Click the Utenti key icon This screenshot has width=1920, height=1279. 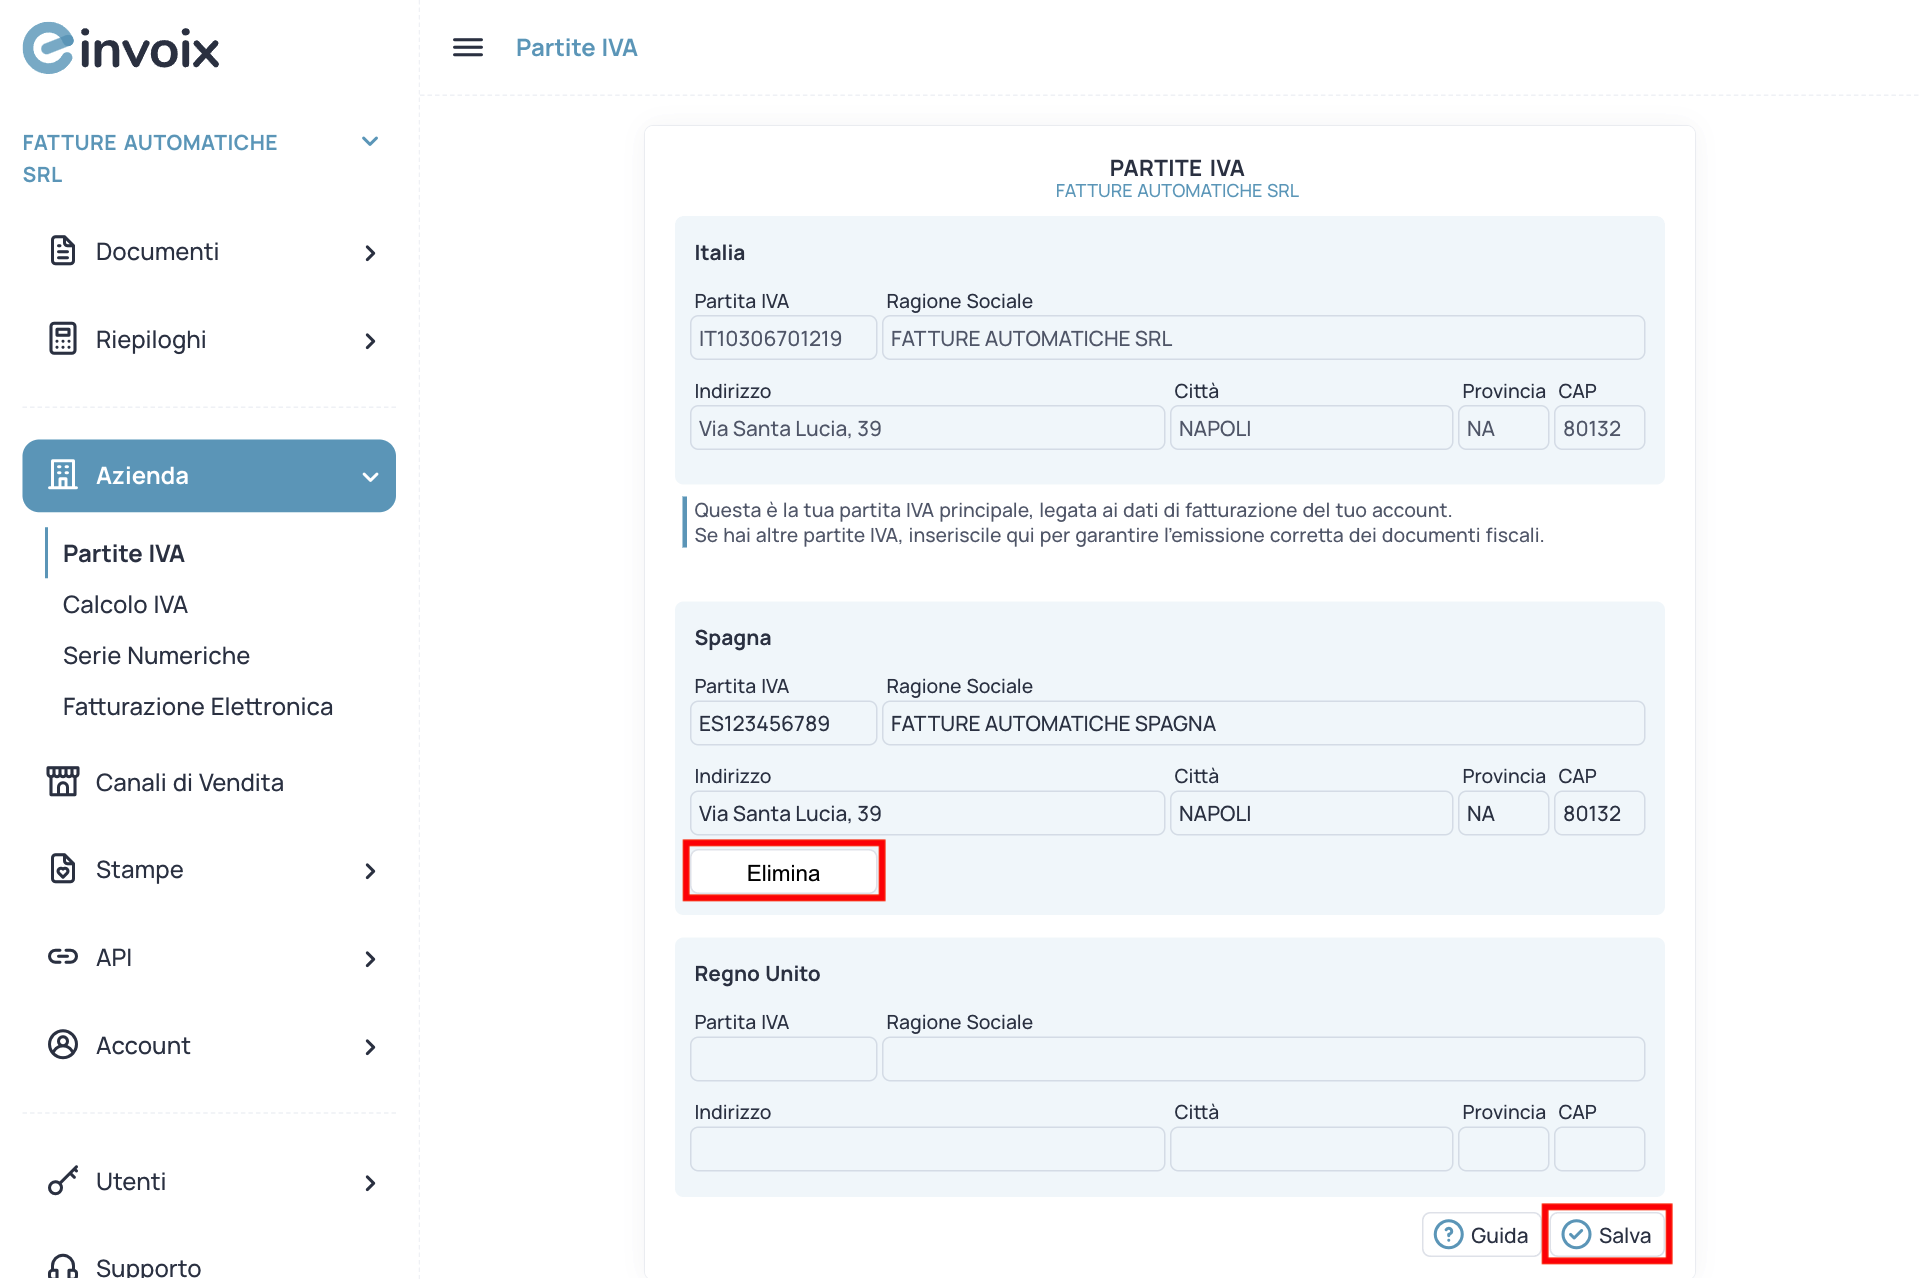click(62, 1181)
